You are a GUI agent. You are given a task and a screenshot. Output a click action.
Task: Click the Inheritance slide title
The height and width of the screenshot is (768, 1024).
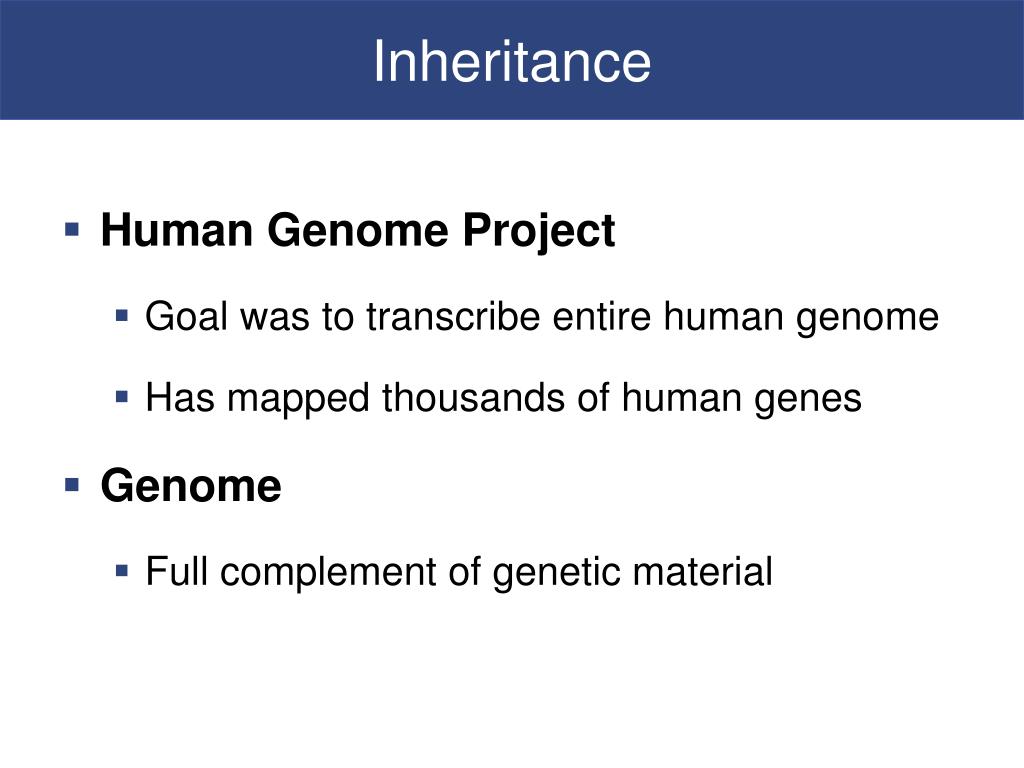click(x=512, y=61)
